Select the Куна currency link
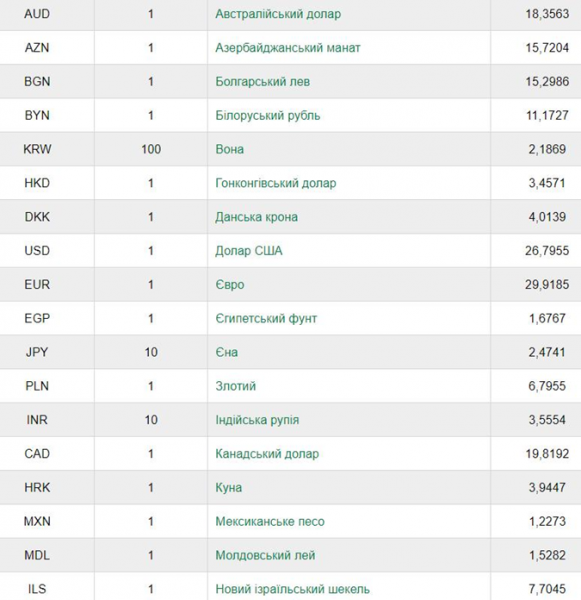 click(x=228, y=488)
